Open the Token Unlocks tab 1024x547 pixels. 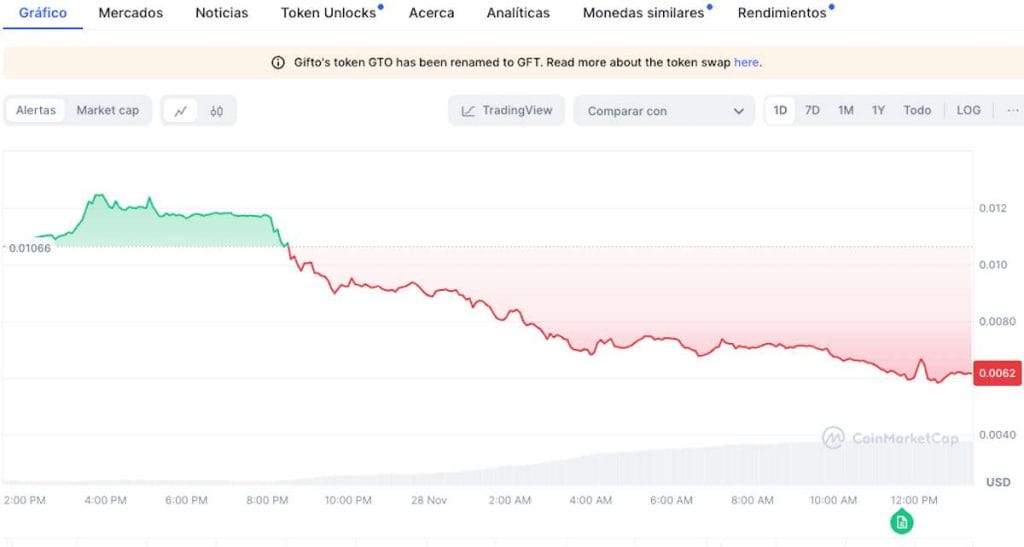click(328, 13)
